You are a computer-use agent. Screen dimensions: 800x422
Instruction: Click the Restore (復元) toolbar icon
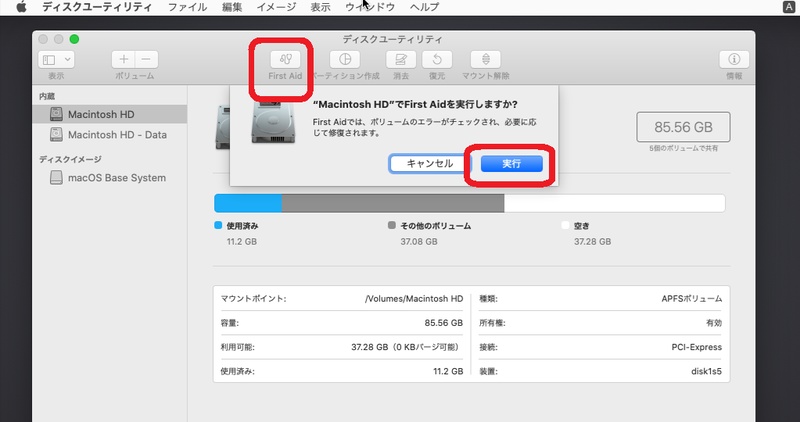(437, 60)
